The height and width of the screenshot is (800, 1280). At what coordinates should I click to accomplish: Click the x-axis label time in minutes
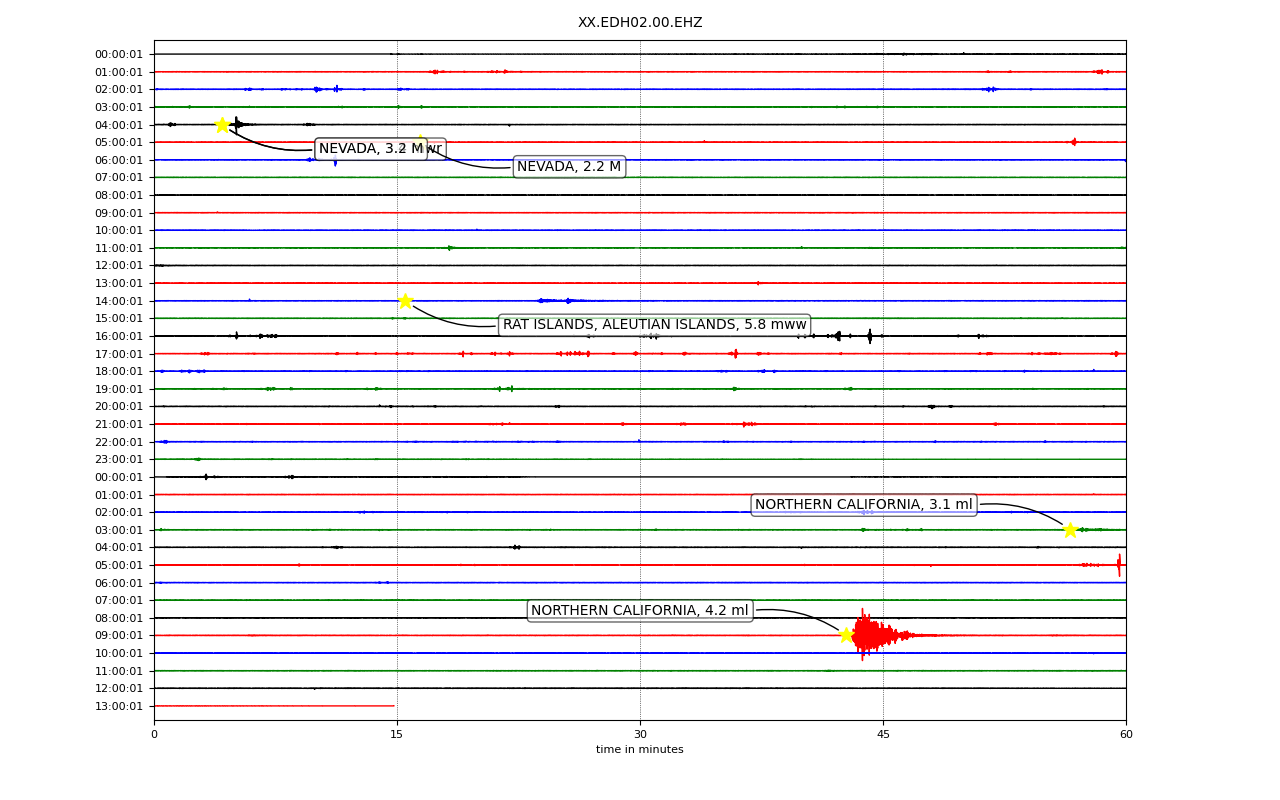point(640,750)
